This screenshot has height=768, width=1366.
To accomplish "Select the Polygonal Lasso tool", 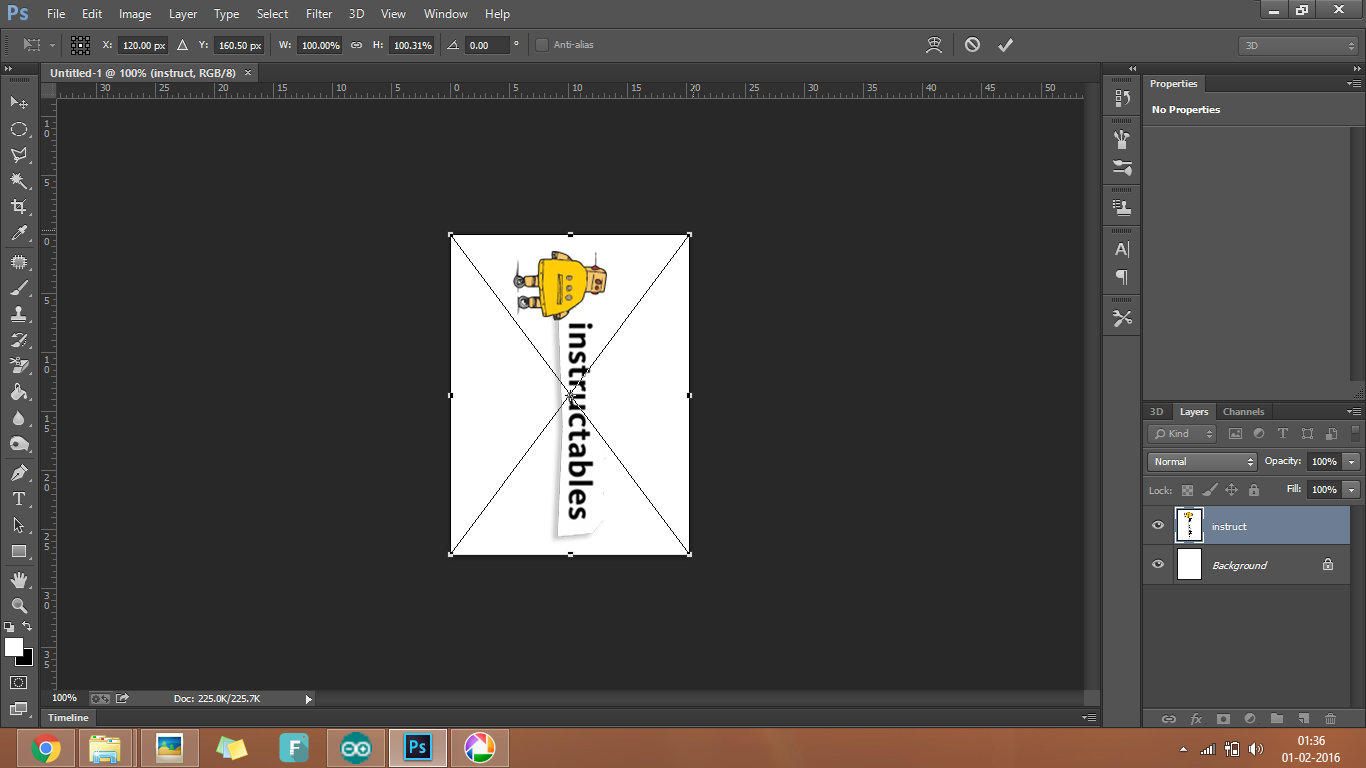I will click(19, 155).
